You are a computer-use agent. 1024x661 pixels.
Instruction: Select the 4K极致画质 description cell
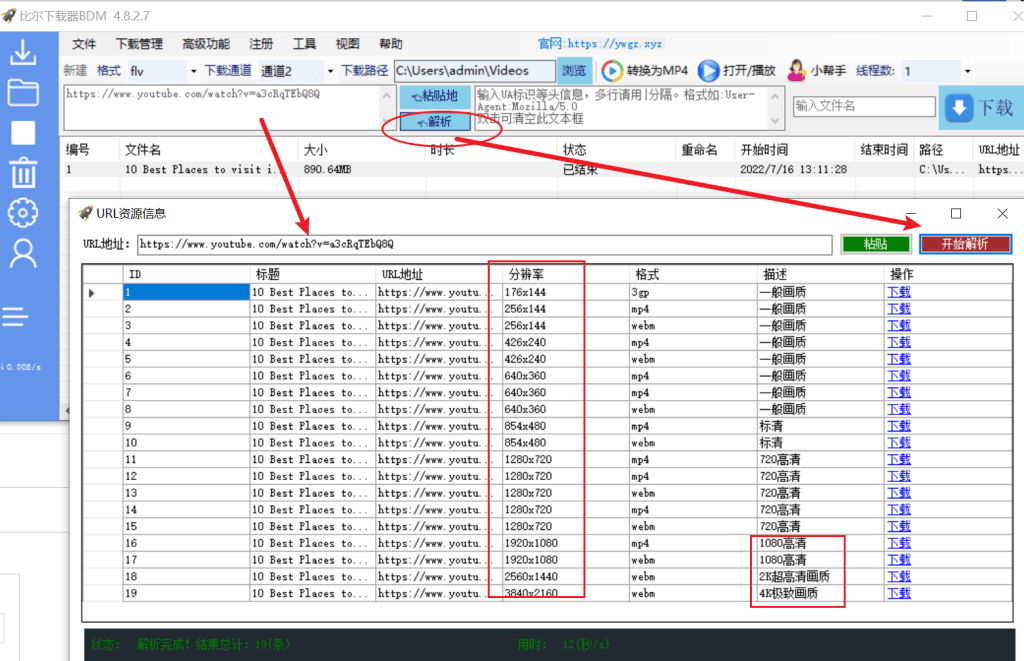pyautogui.click(x=821, y=593)
